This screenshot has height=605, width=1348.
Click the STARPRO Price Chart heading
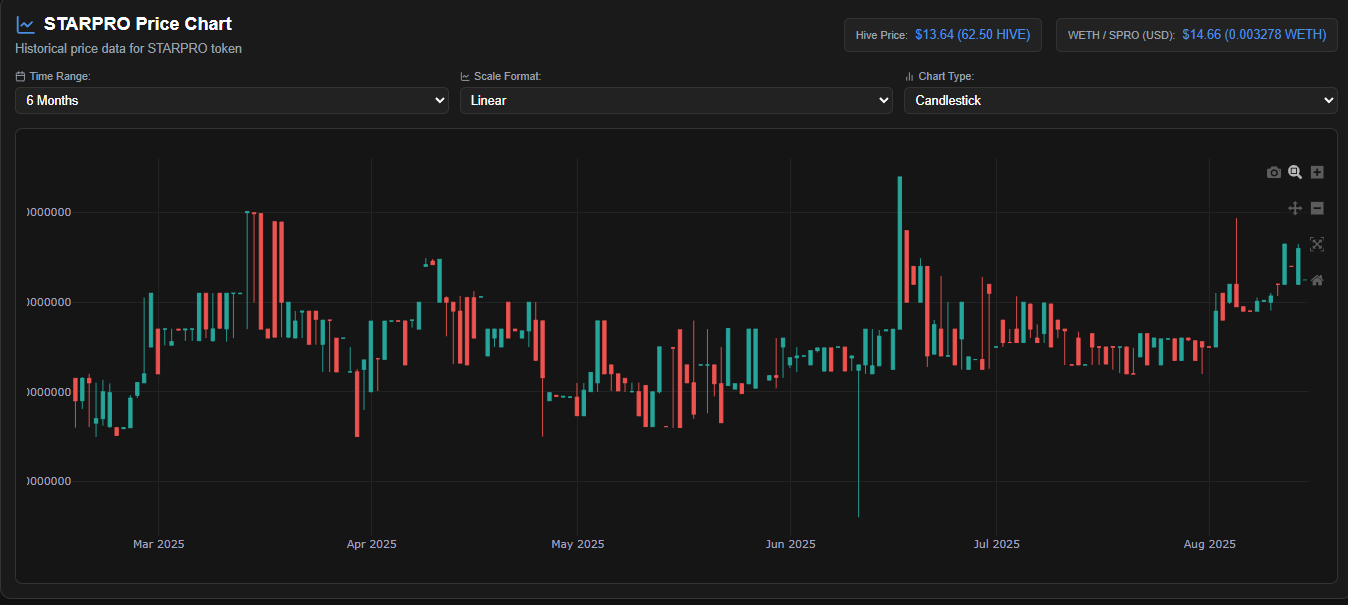(x=138, y=24)
